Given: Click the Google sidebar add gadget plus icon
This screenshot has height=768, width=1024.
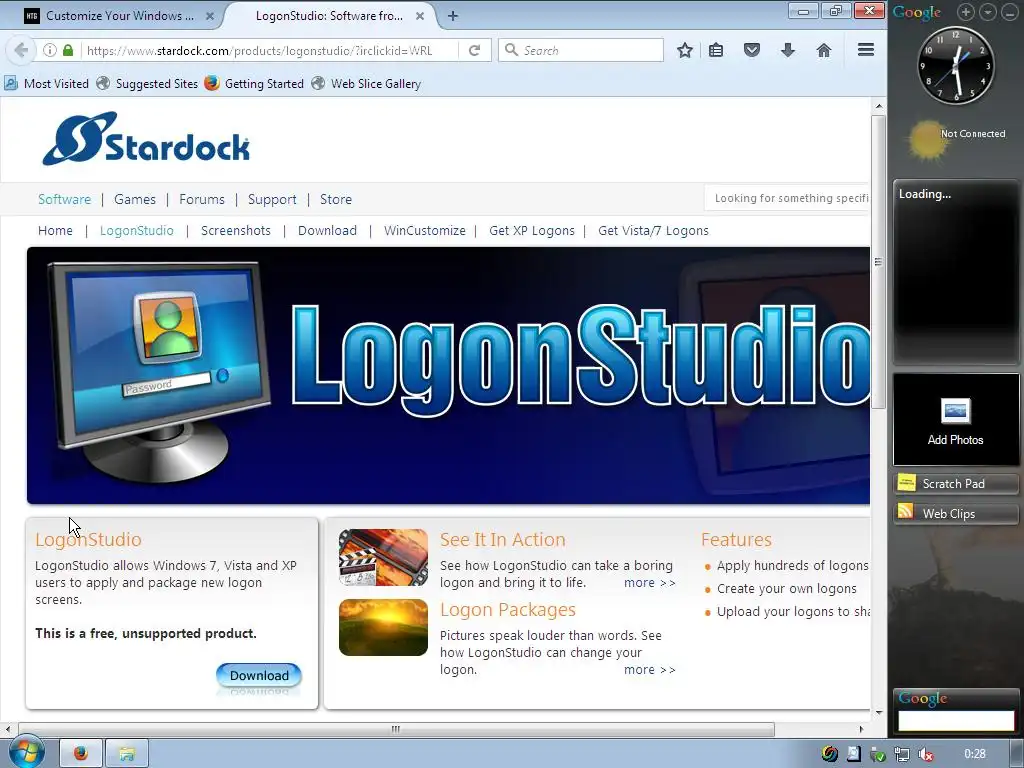Looking at the screenshot, I should pos(965,11).
